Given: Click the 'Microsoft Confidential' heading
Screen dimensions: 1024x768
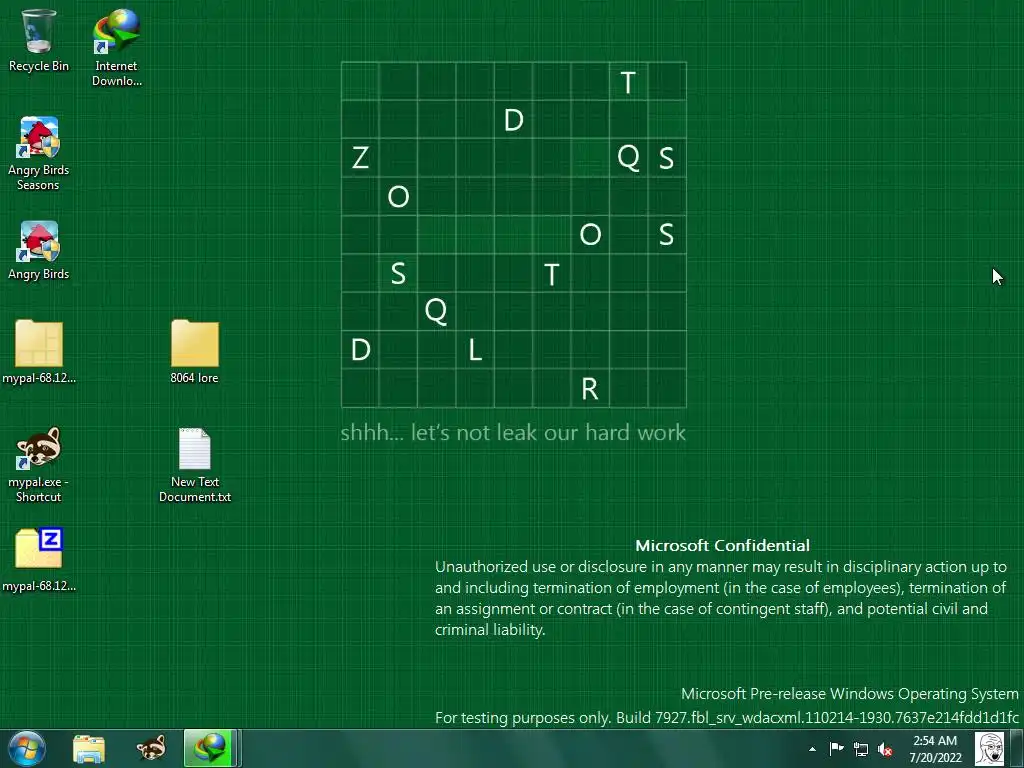Looking at the screenshot, I should pos(722,545).
